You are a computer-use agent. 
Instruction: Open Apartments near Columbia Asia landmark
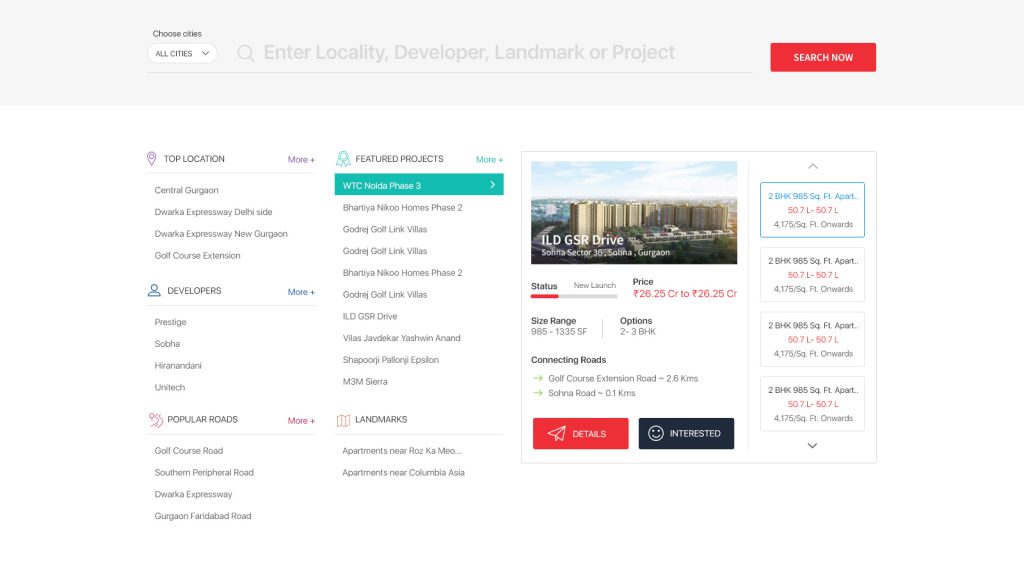[x=404, y=472]
